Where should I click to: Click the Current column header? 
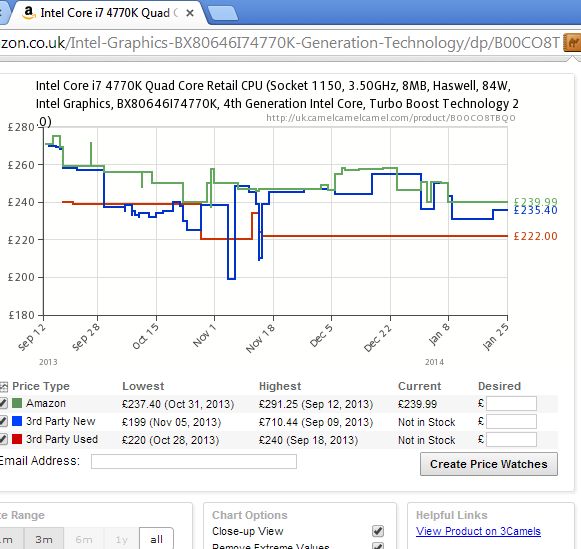tap(419, 386)
